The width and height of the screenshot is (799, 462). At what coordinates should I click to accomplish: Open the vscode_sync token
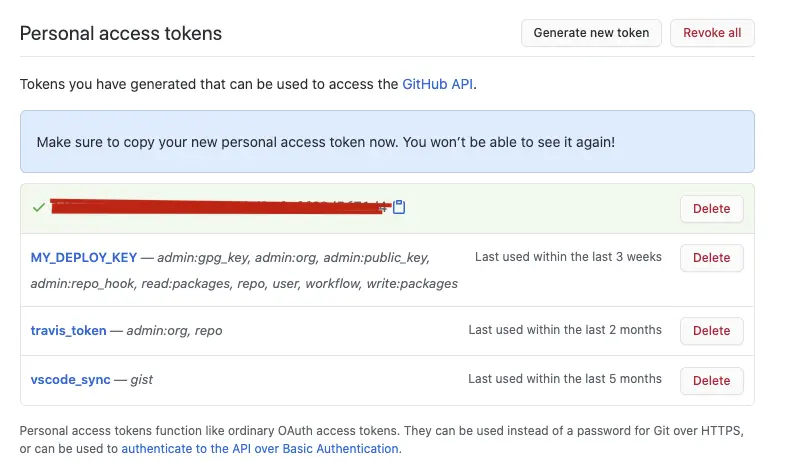71,380
